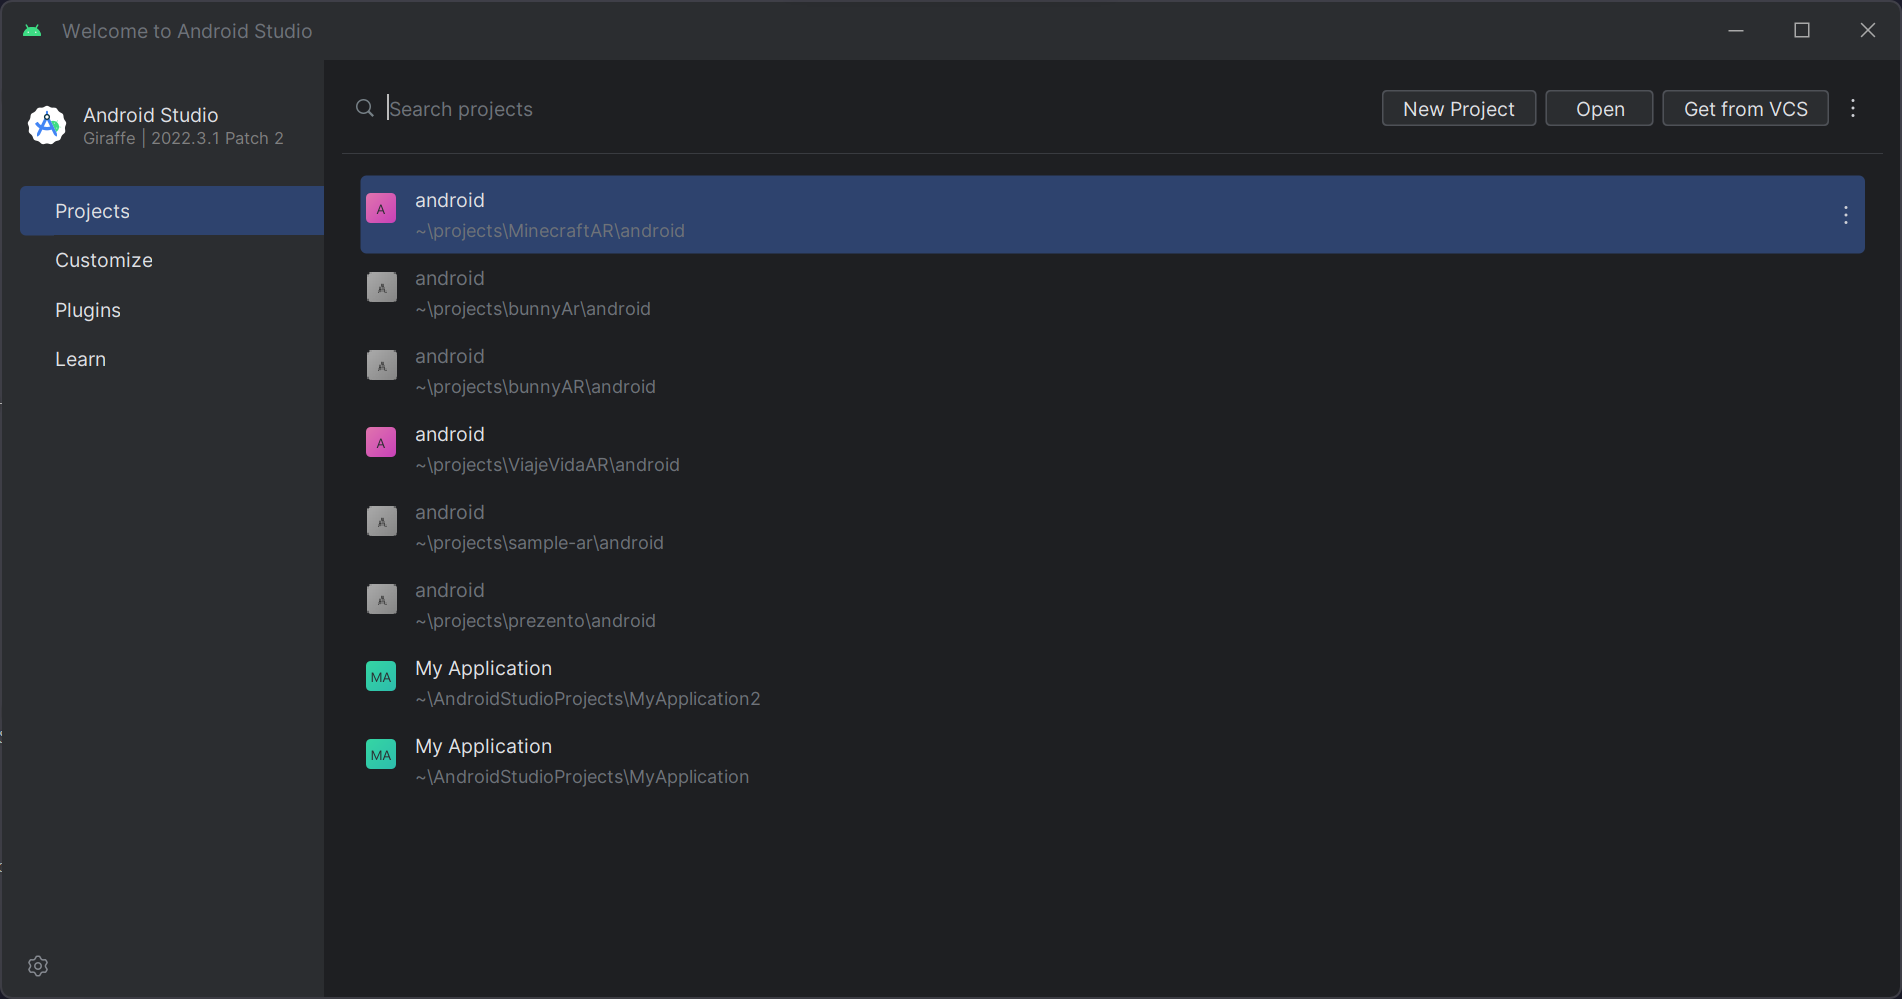
Task: Click the gray icon of prezento project
Action: tap(381, 599)
